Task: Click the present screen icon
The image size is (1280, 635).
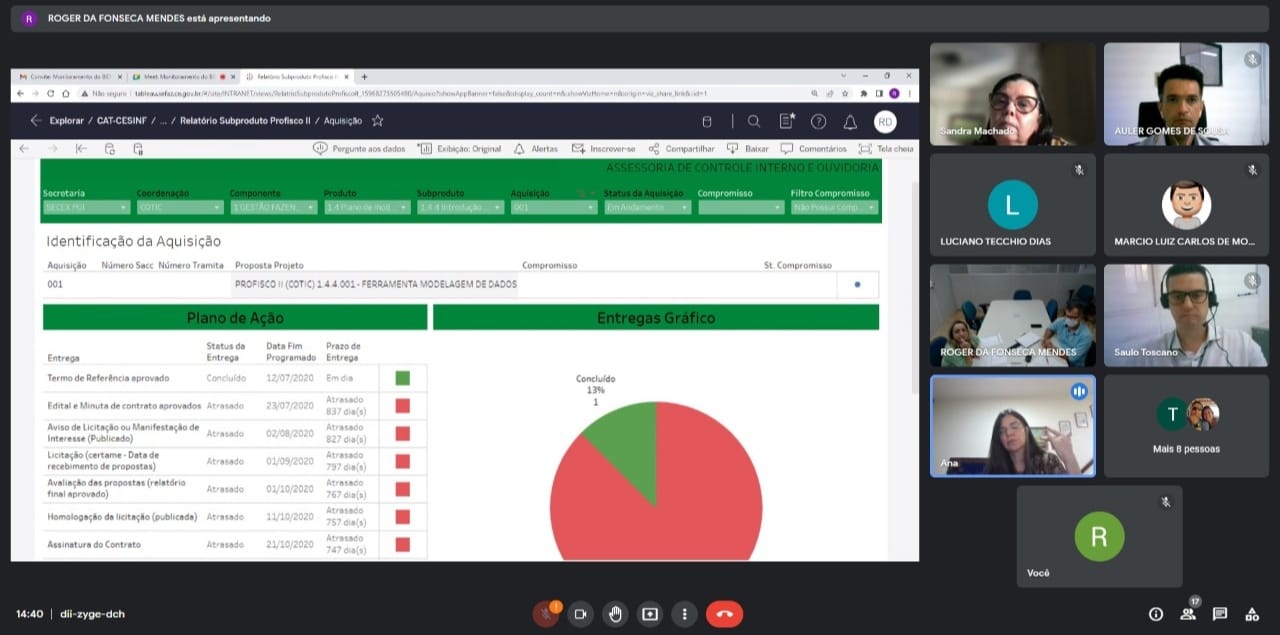Action: point(650,614)
